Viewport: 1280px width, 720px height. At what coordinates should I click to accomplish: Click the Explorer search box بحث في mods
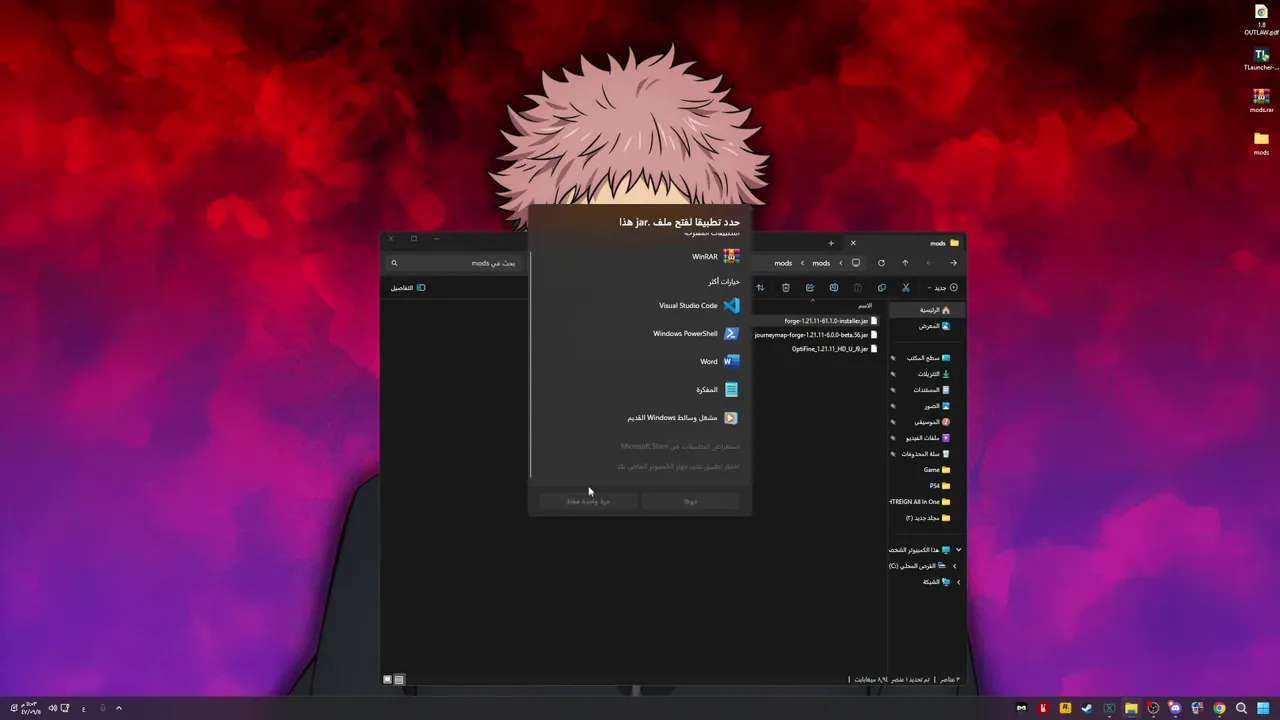(x=455, y=263)
